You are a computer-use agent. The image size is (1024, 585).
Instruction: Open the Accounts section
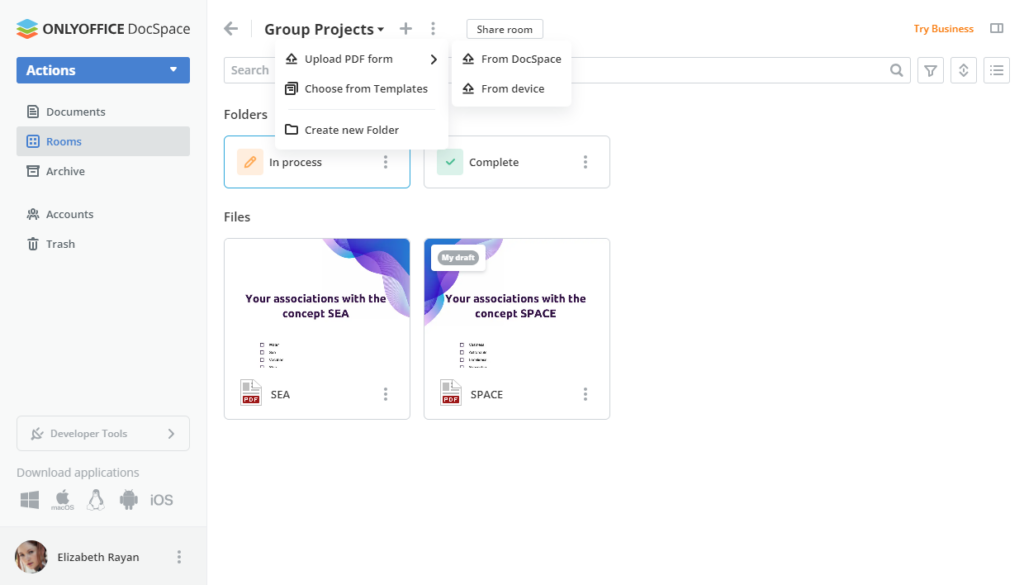click(70, 214)
